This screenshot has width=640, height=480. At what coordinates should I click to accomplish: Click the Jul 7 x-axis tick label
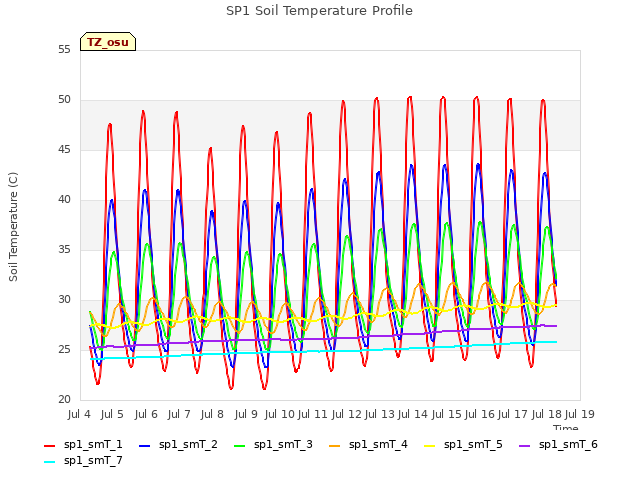coord(179,414)
